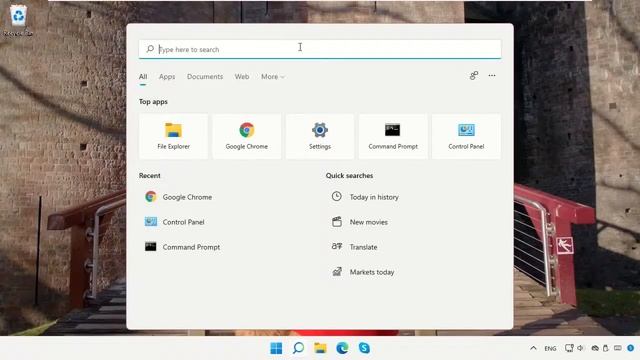Open the three-dot options menu in search
Viewport: 640px width, 360px height.
click(x=492, y=76)
